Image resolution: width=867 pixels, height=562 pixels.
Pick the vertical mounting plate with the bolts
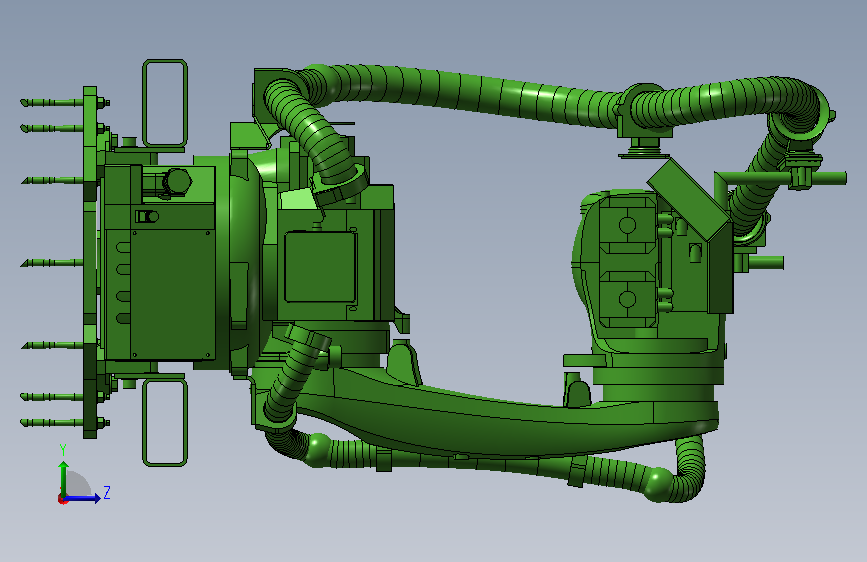[x=90, y=262]
